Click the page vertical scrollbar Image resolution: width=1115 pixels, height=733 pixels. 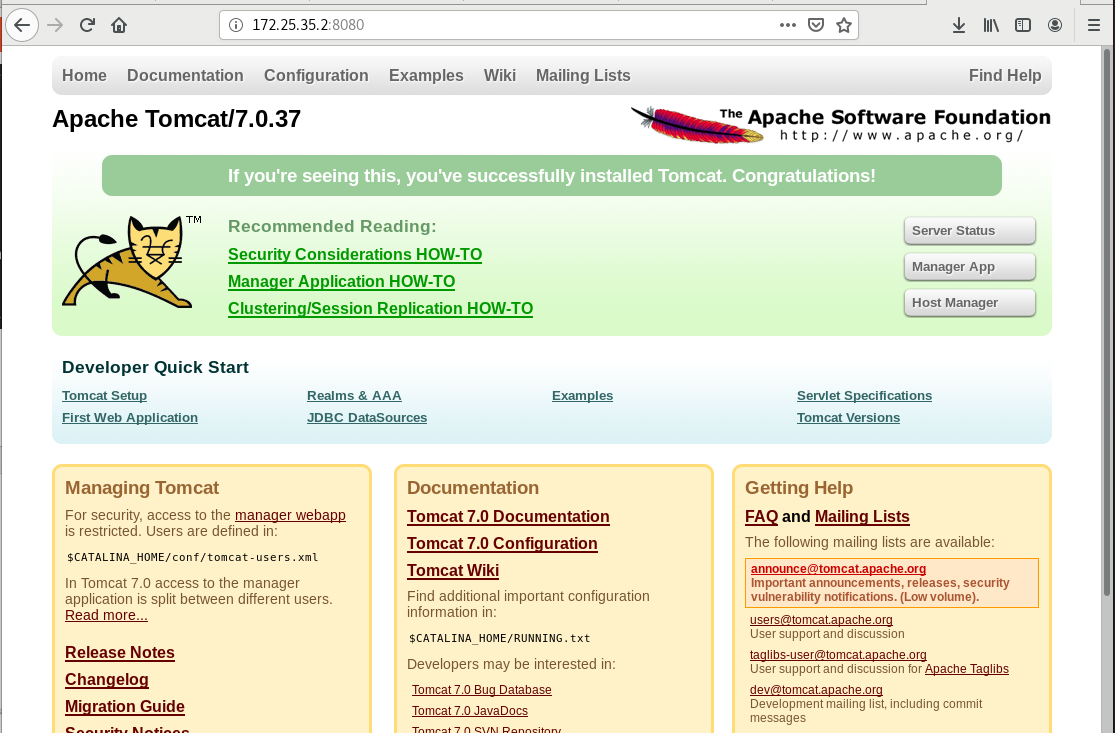click(1107, 320)
